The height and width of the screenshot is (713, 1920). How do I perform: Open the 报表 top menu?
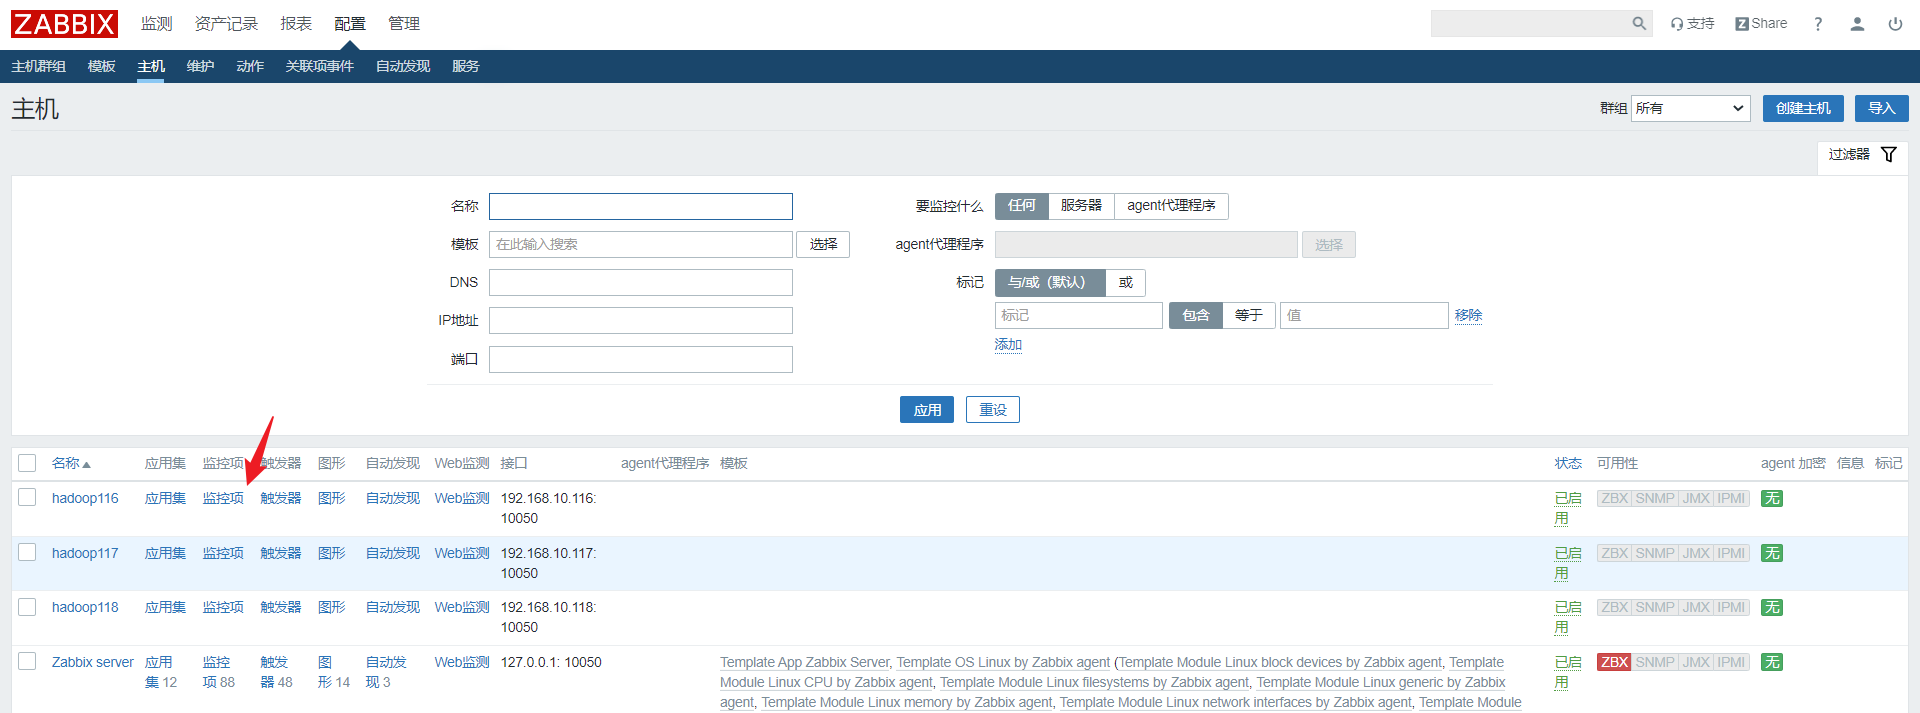(296, 23)
